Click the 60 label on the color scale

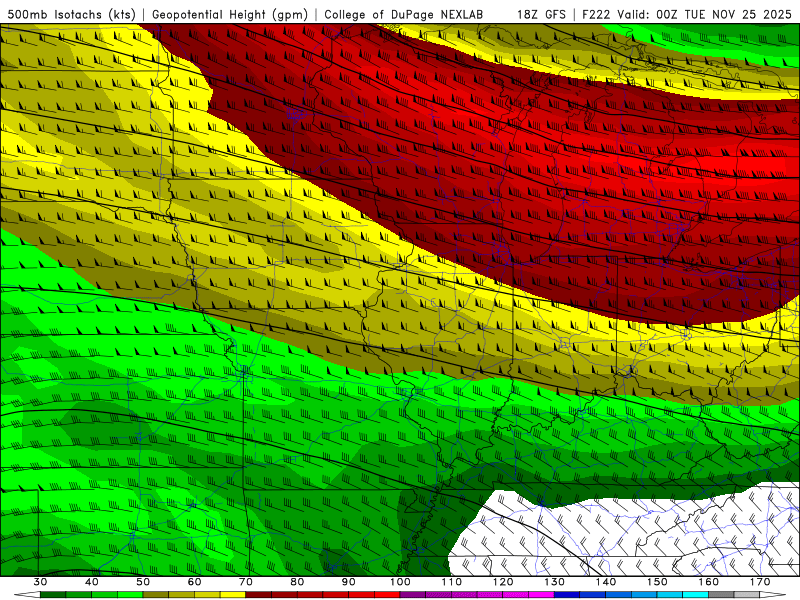click(x=194, y=582)
